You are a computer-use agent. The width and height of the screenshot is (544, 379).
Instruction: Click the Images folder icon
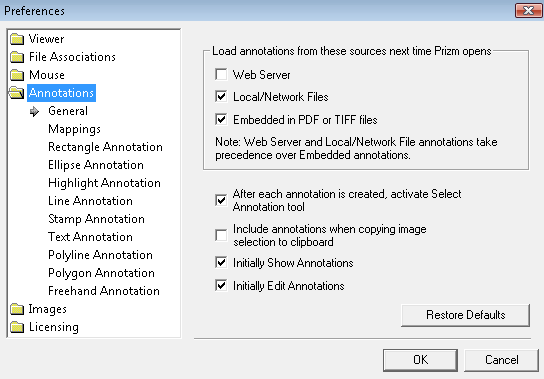(17, 309)
